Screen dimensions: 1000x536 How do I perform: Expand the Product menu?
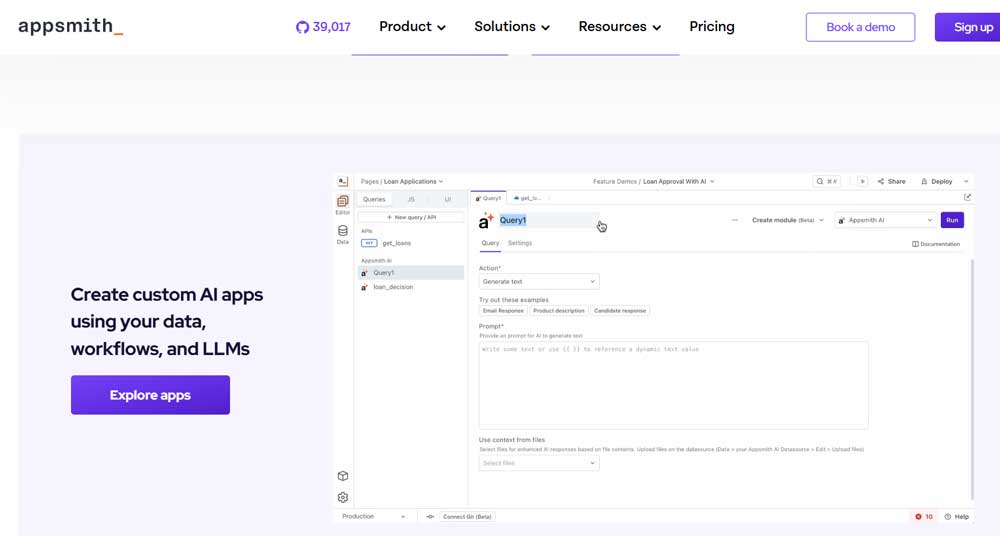[412, 27]
